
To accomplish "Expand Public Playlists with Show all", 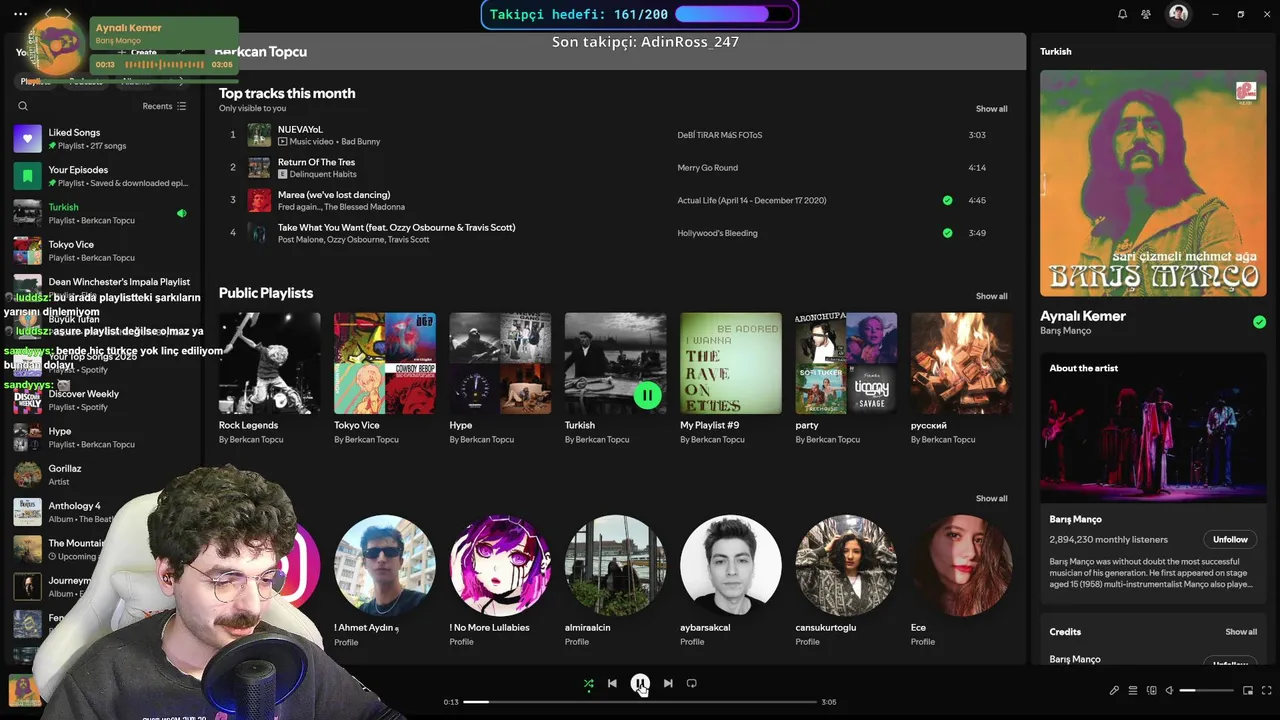I will pos(991,296).
